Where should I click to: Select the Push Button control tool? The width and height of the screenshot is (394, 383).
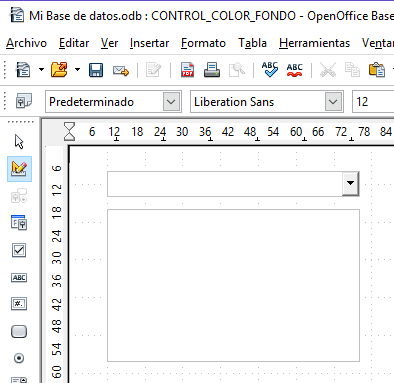tap(19, 331)
